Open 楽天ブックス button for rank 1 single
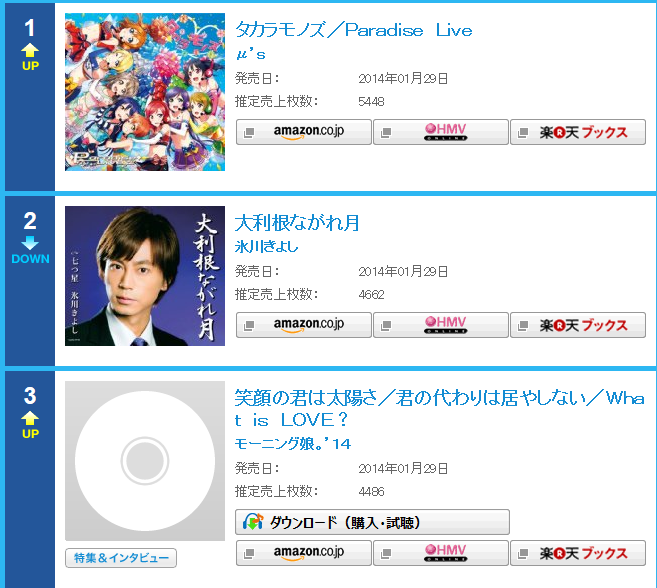 (x=578, y=132)
